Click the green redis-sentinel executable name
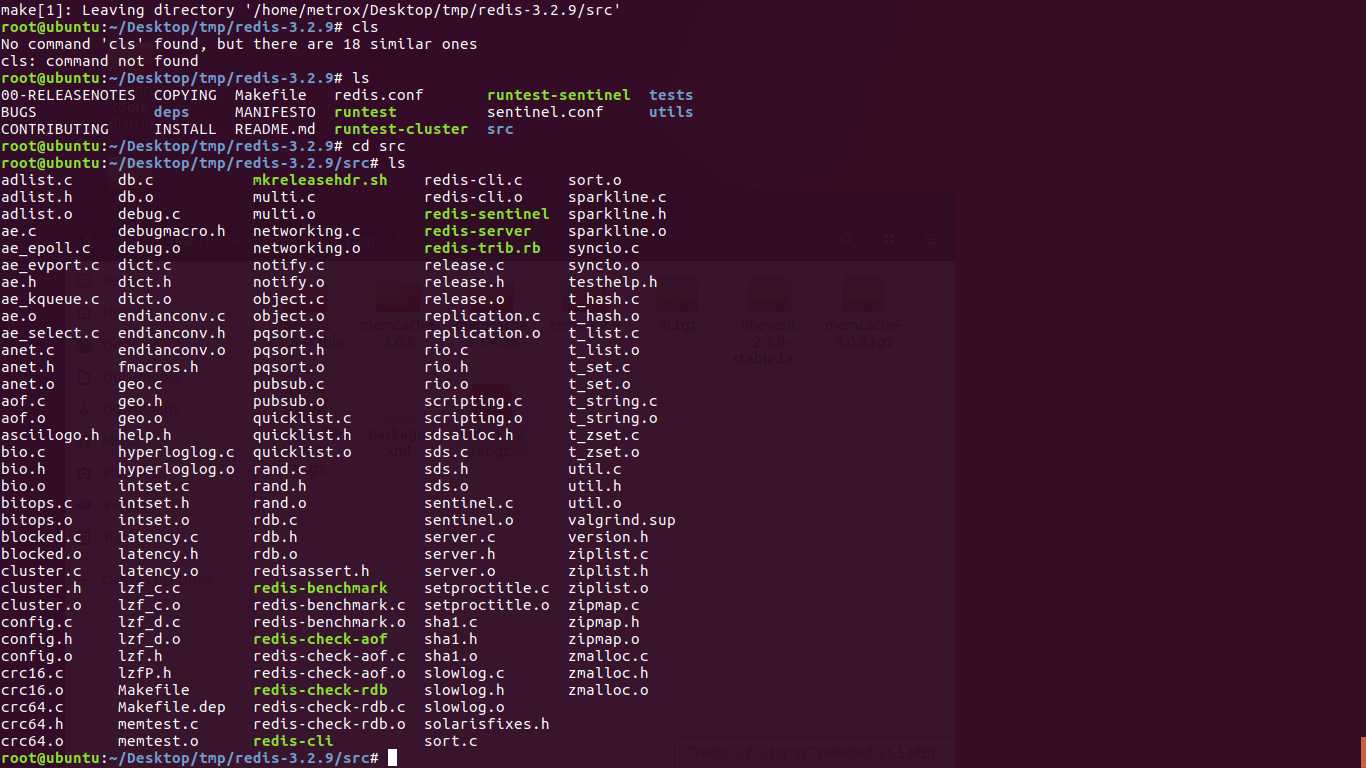This screenshot has height=768, width=1366. 487,214
